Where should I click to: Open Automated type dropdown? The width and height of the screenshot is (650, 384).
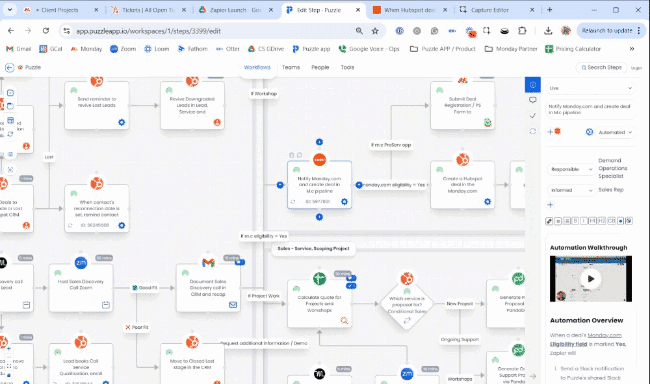(x=615, y=132)
